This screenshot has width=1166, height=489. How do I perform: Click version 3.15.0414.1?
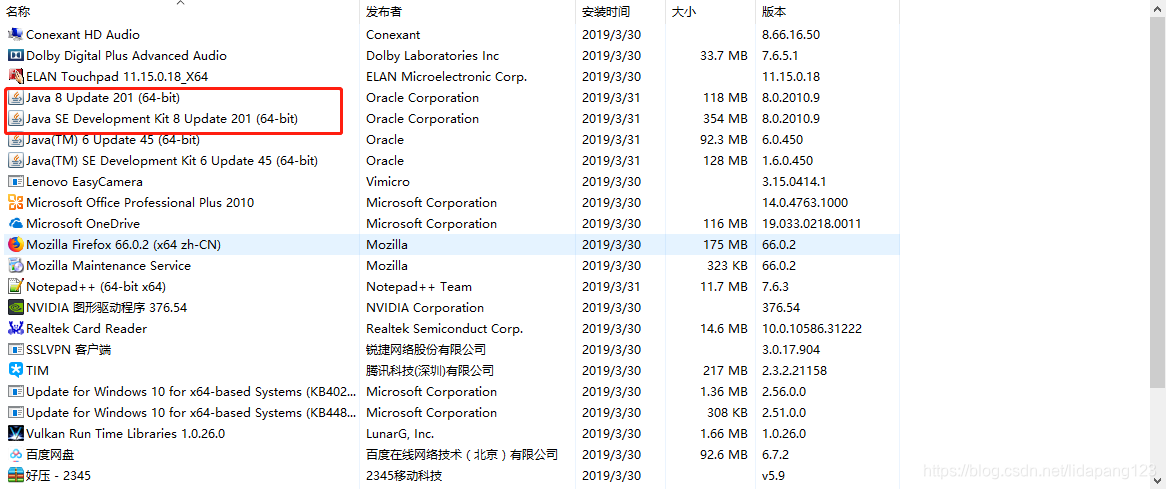click(x=794, y=181)
